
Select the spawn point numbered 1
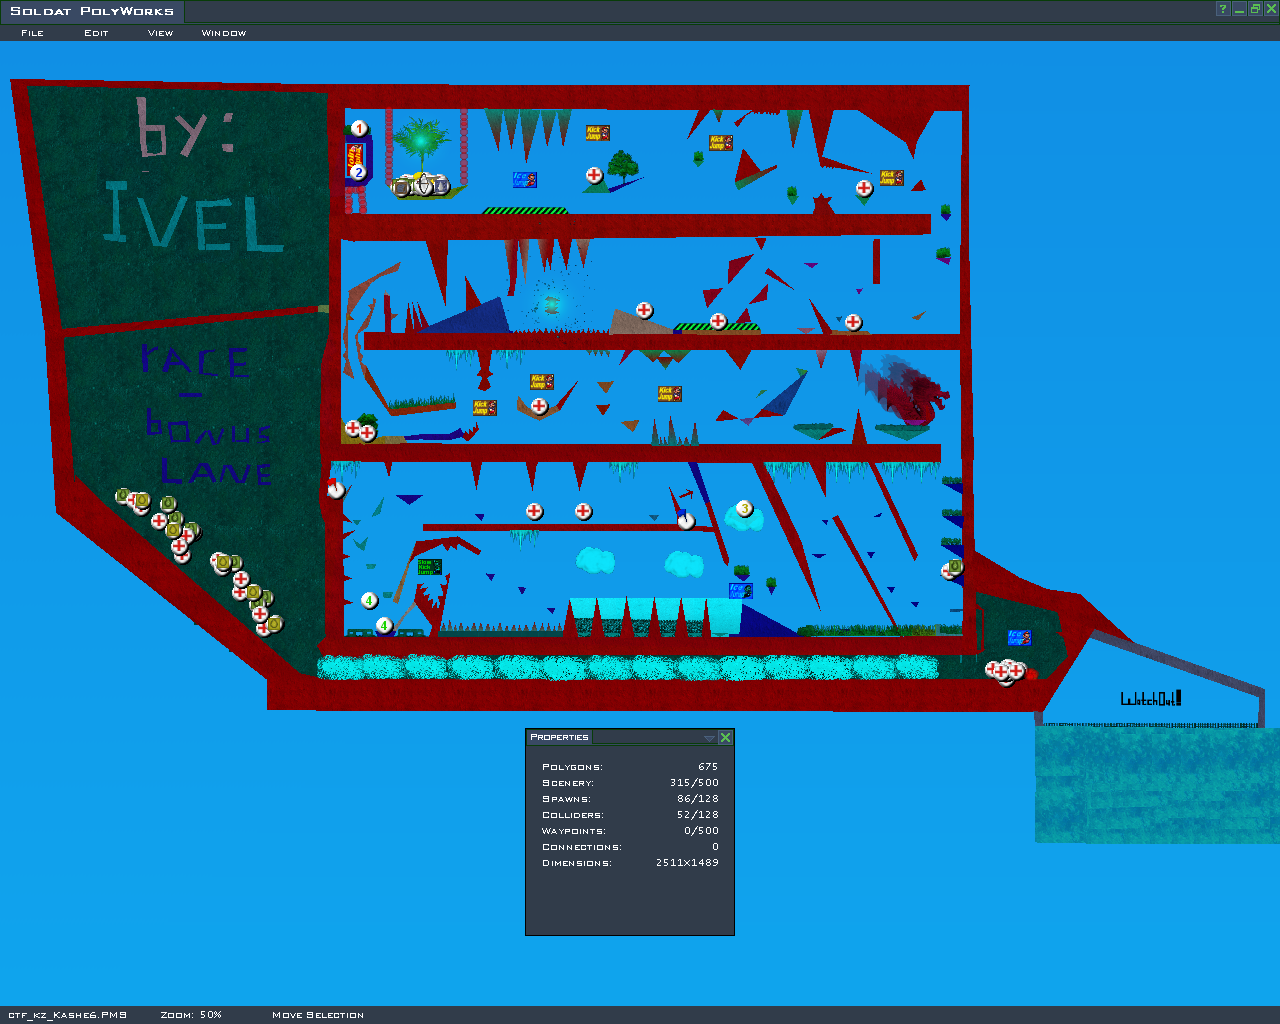point(359,129)
